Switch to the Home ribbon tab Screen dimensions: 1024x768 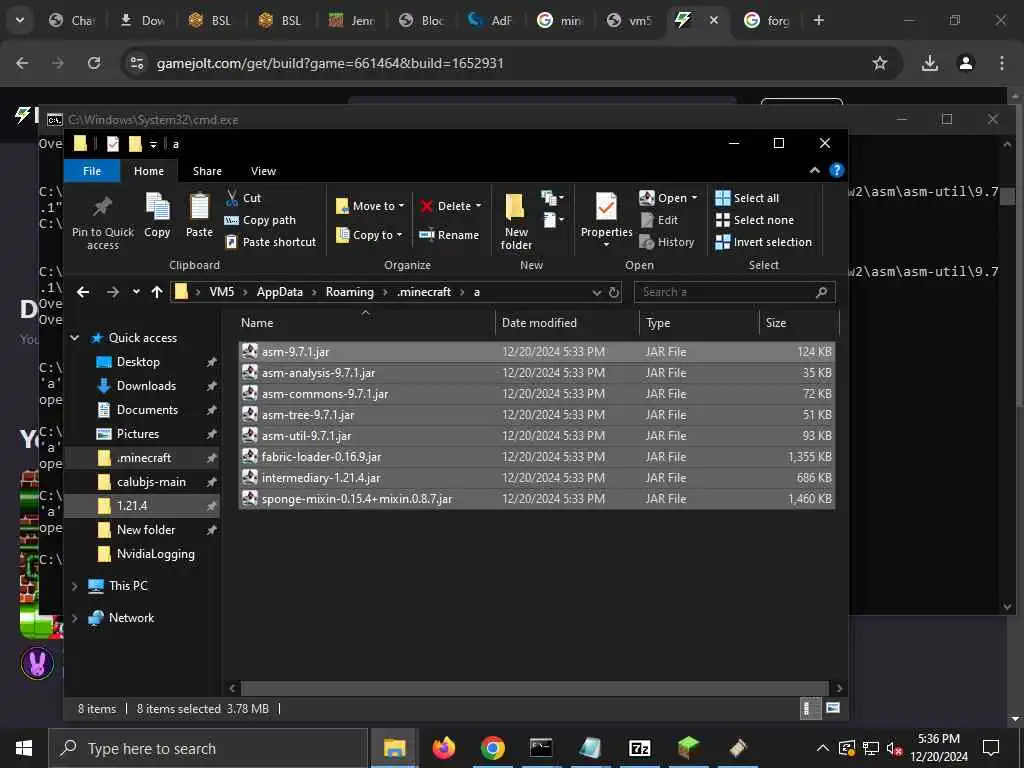point(149,171)
